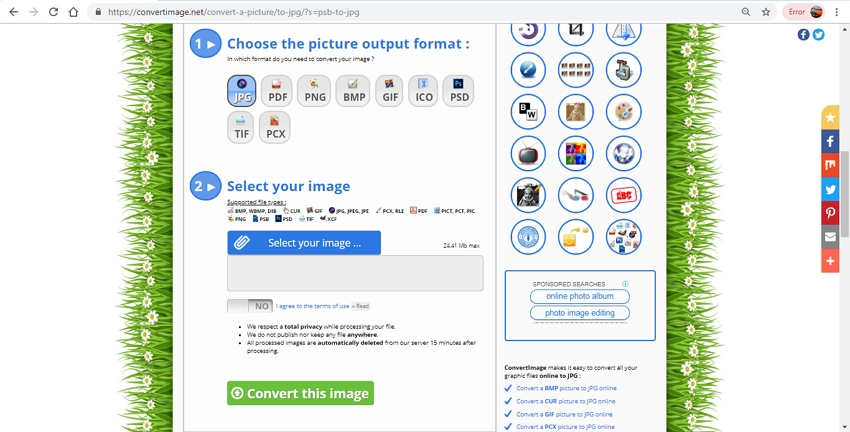
Task: Click the retro TV effect icon
Action: point(527,153)
